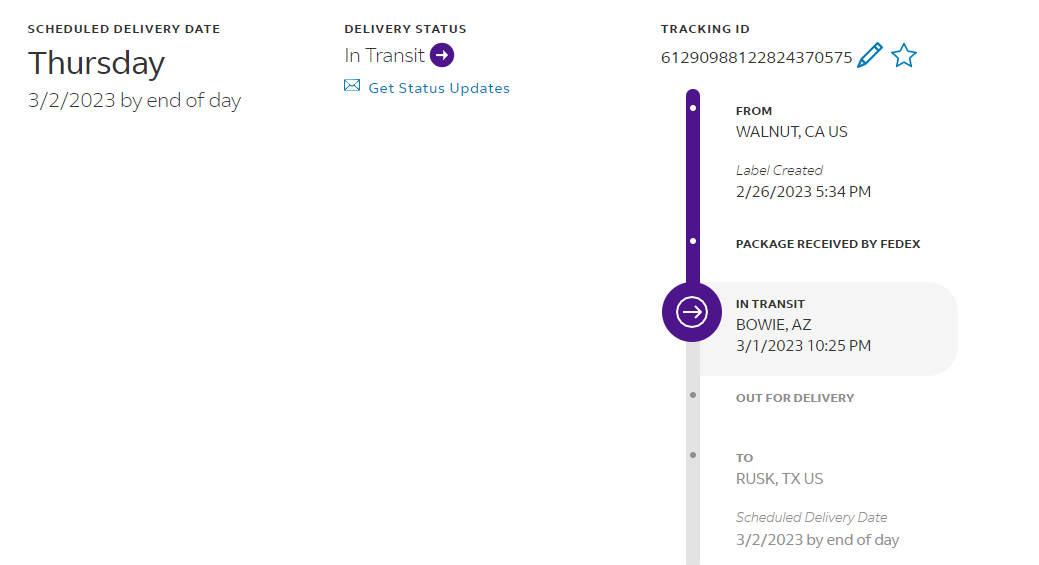
Task: Toggle the star icon to favorite this shipment
Action: [904, 56]
